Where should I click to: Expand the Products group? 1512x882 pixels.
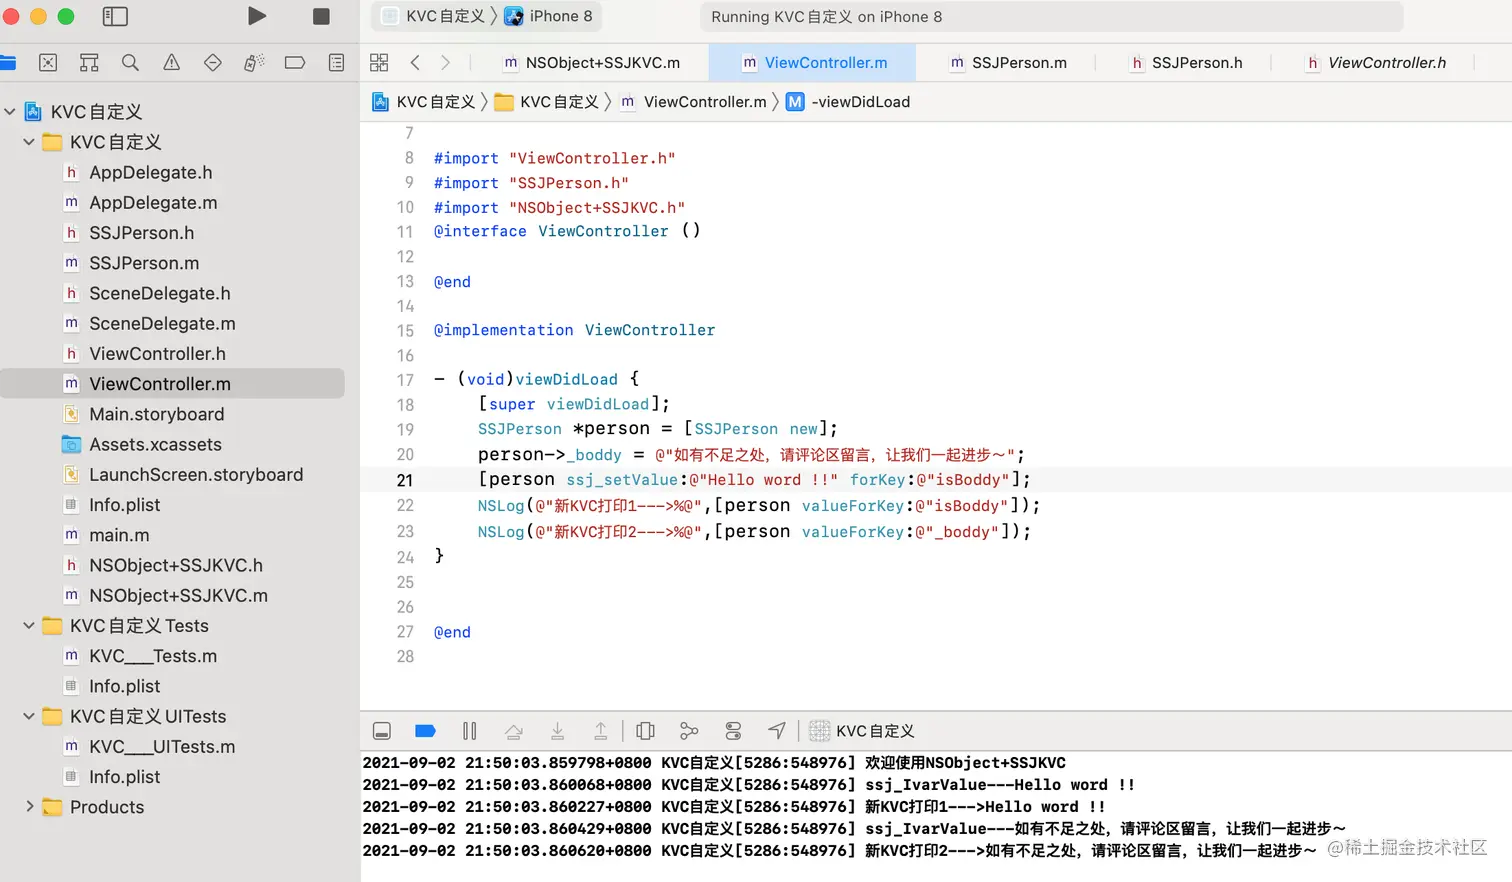(x=29, y=806)
